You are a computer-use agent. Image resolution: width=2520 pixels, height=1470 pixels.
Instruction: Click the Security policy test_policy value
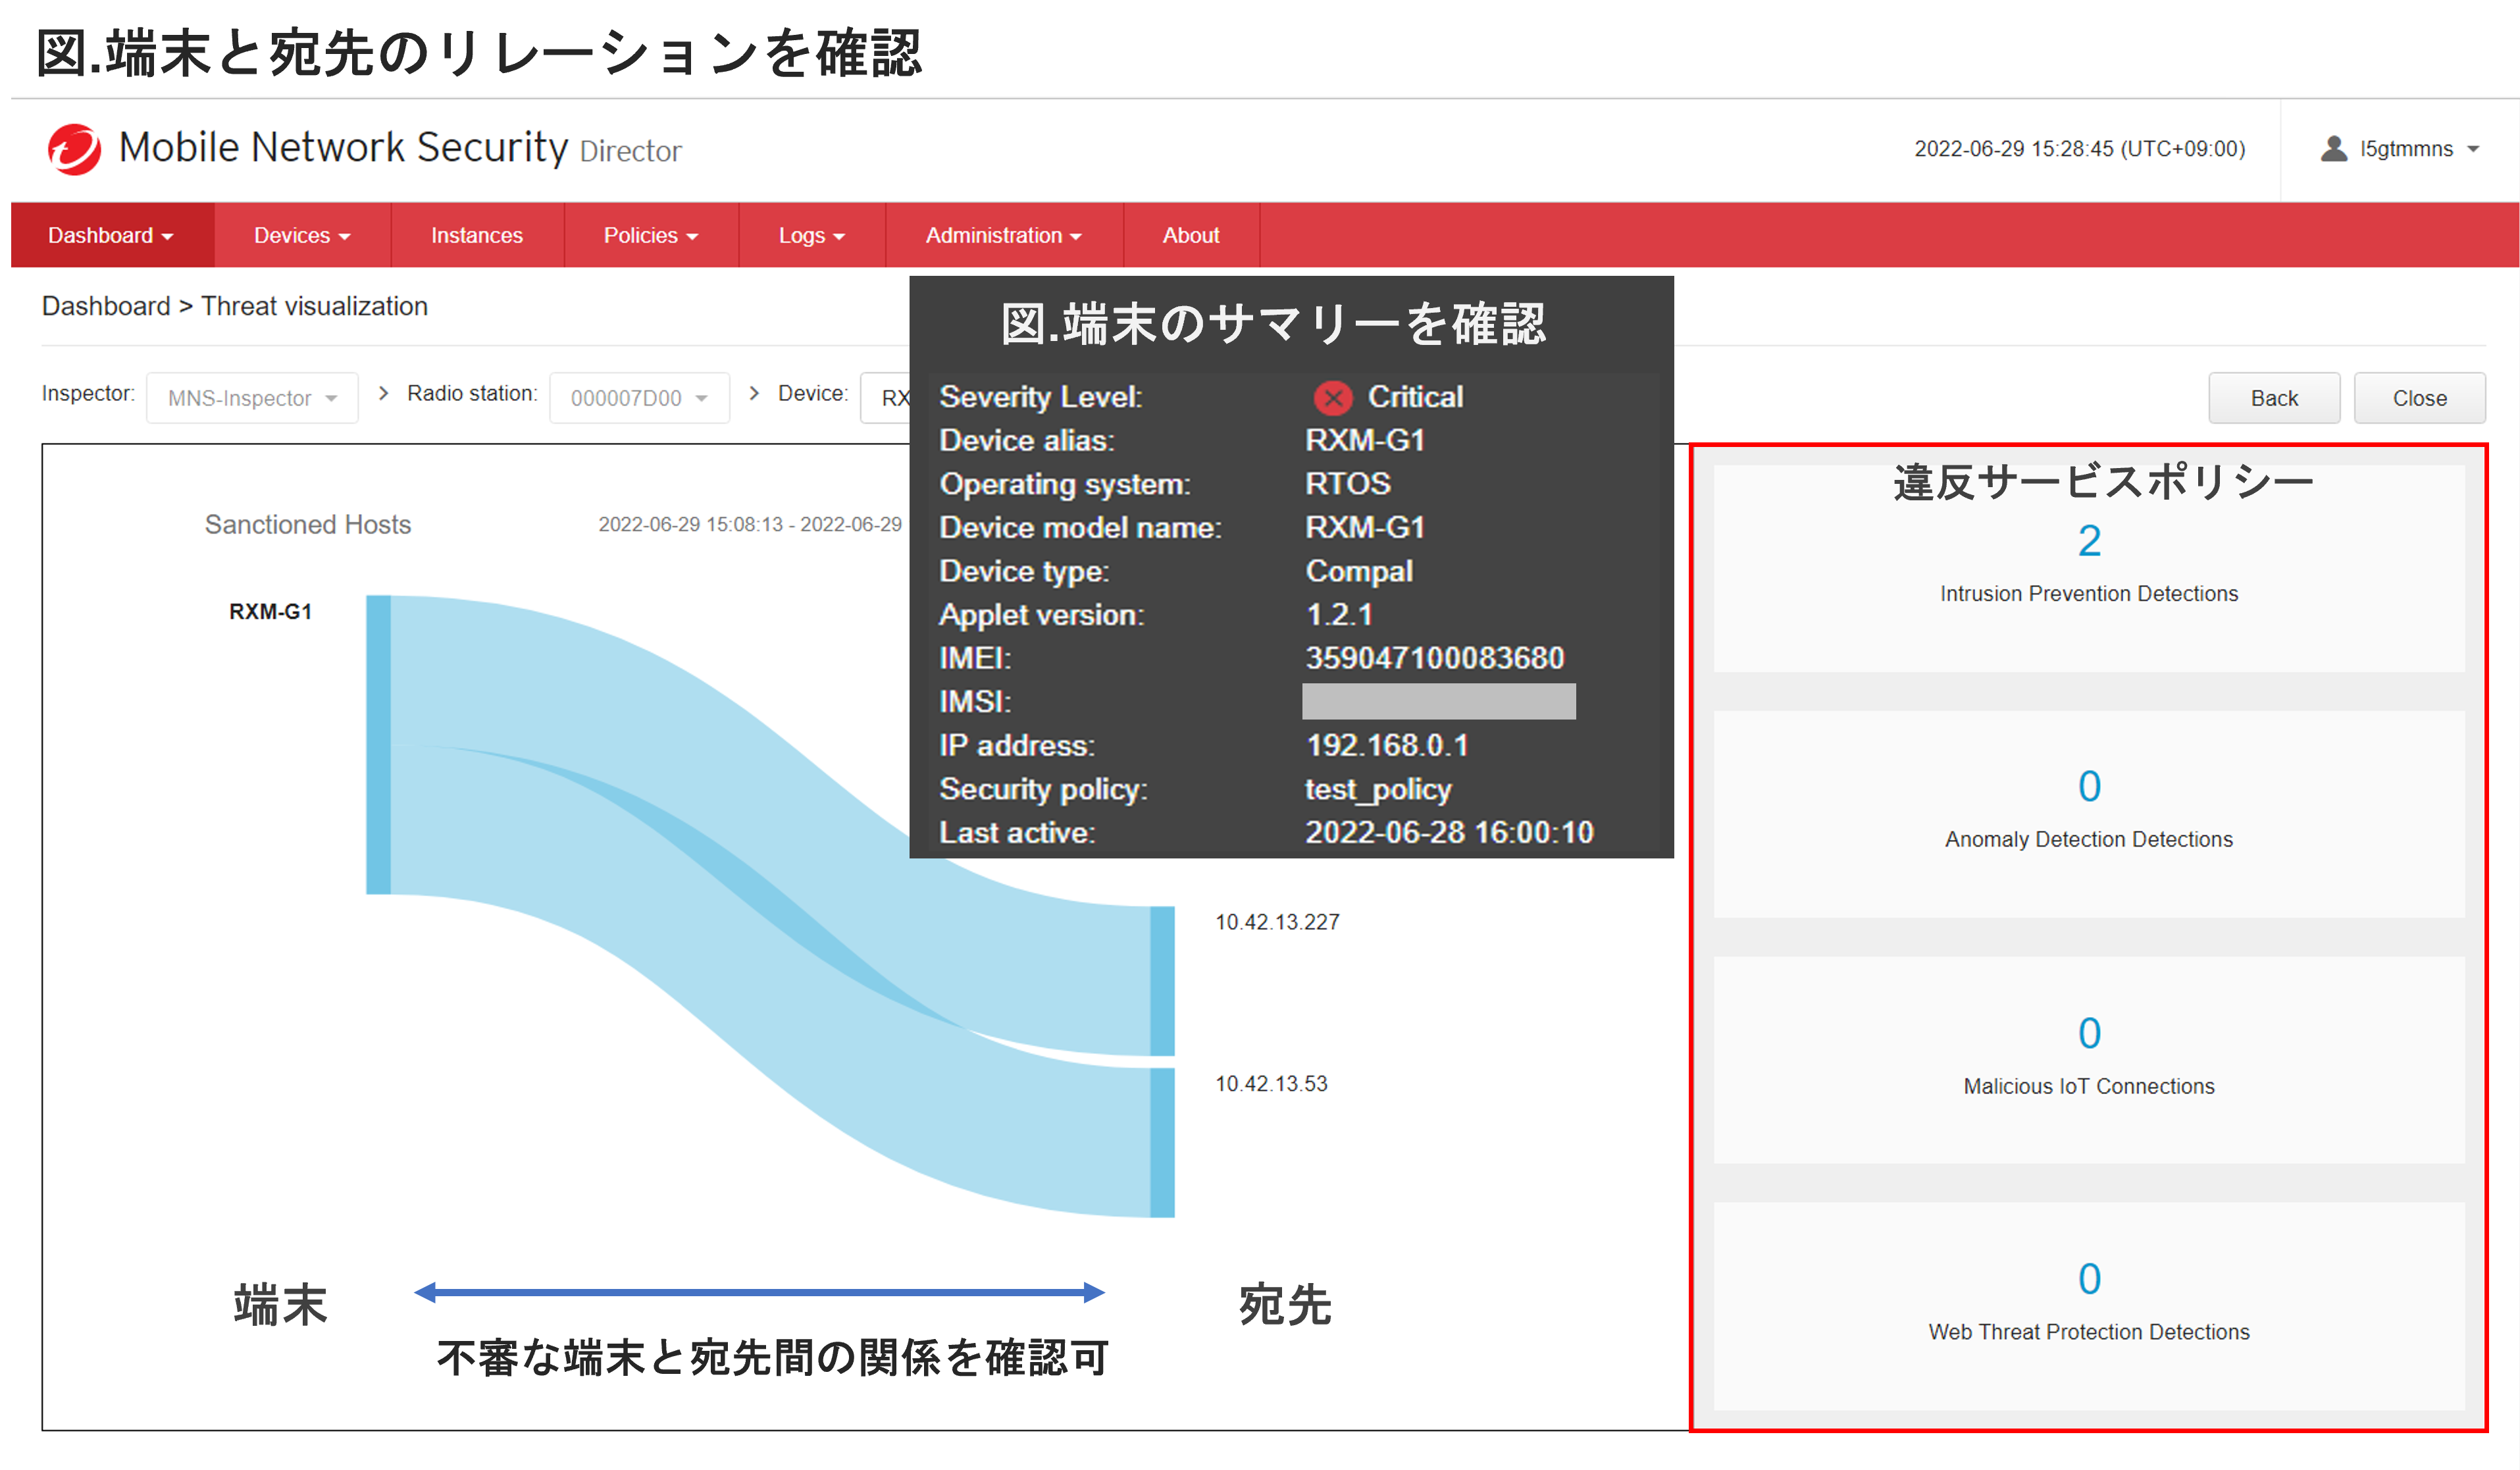[1378, 789]
